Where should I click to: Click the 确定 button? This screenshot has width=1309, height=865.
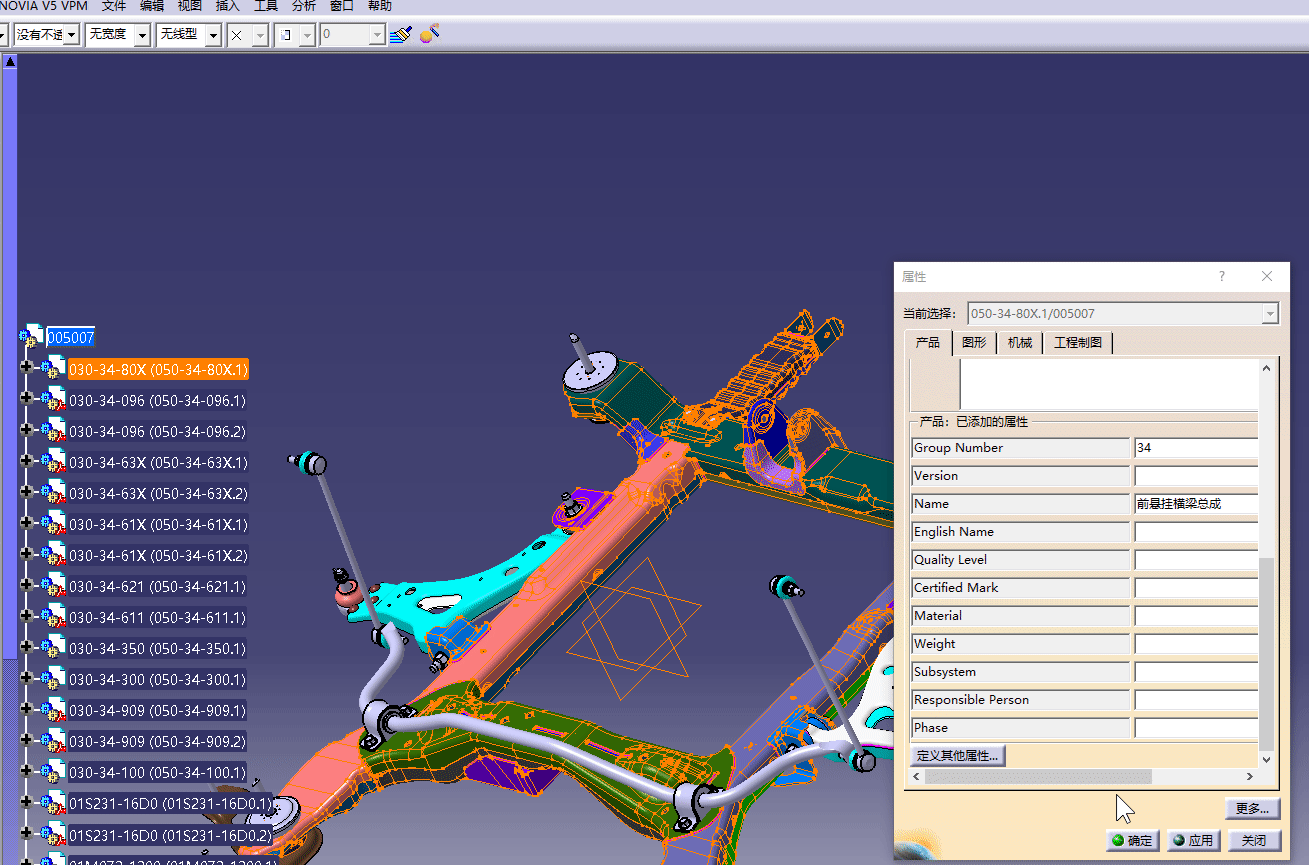1132,840
